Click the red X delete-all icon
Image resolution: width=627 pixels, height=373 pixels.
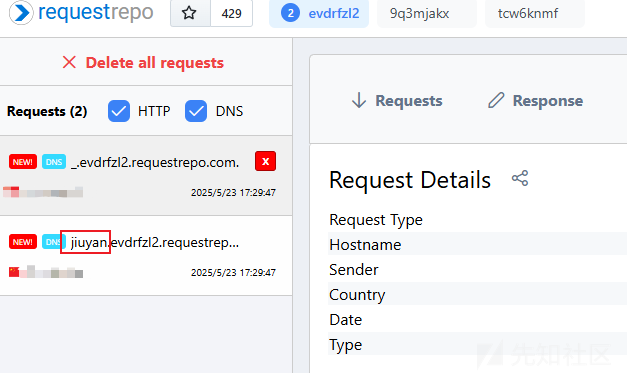click(x=69, y=62)
